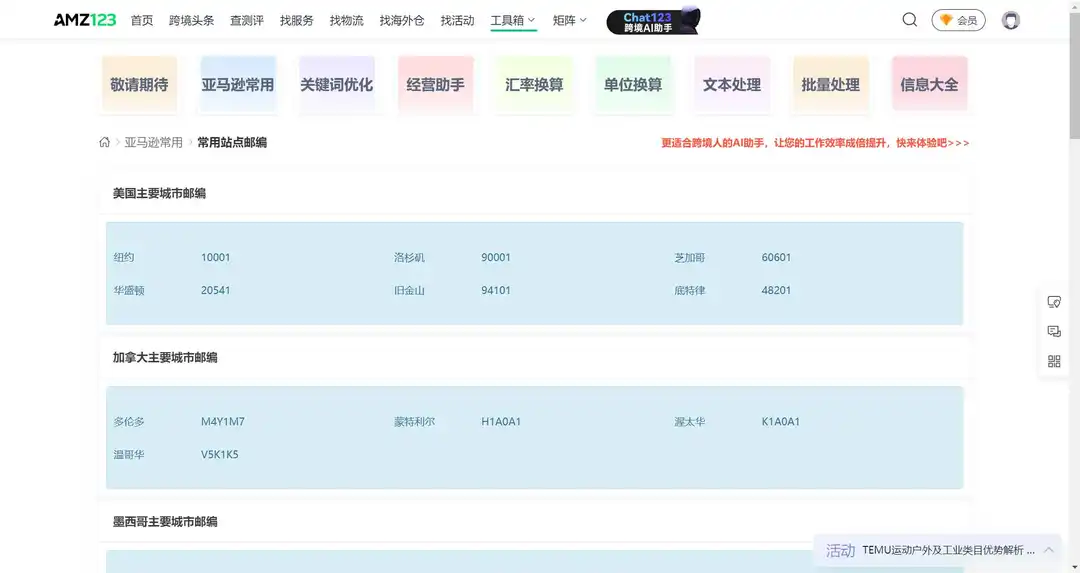The image size is (1080, 573).
Task: Select the 批量处理 category card
Action: point(830,84)
